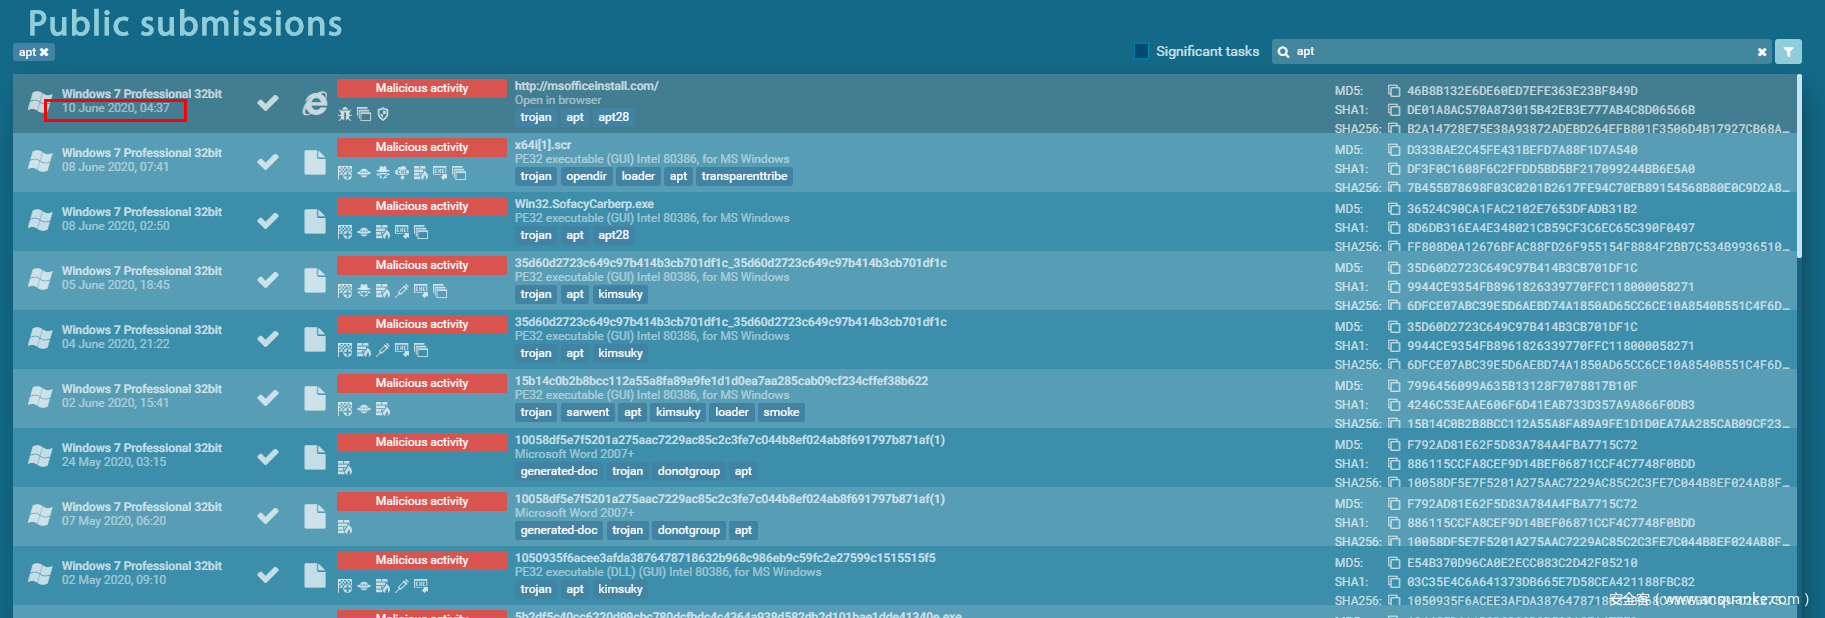Clear the search field with the X button
Screen dimensions: 1825x618
[1762, 52]
